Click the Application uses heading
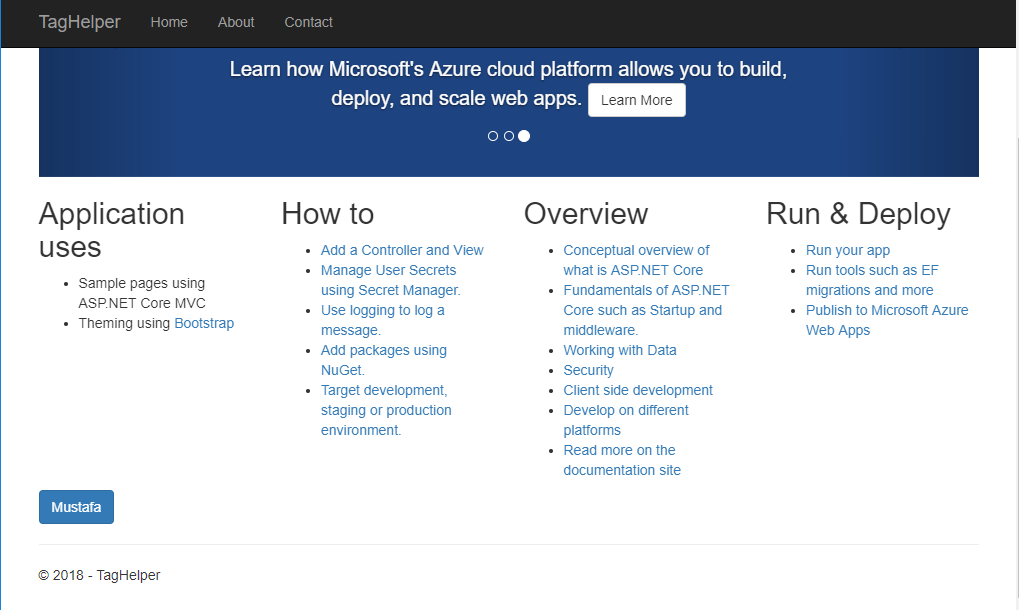The height and width of the screenshot is (610, 1019). (112, 231)
